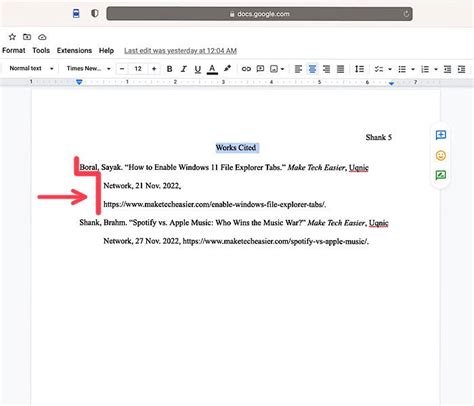Click the move to folder icon
474x406 pixels.
pyautogui.click(x=27, y=37)
